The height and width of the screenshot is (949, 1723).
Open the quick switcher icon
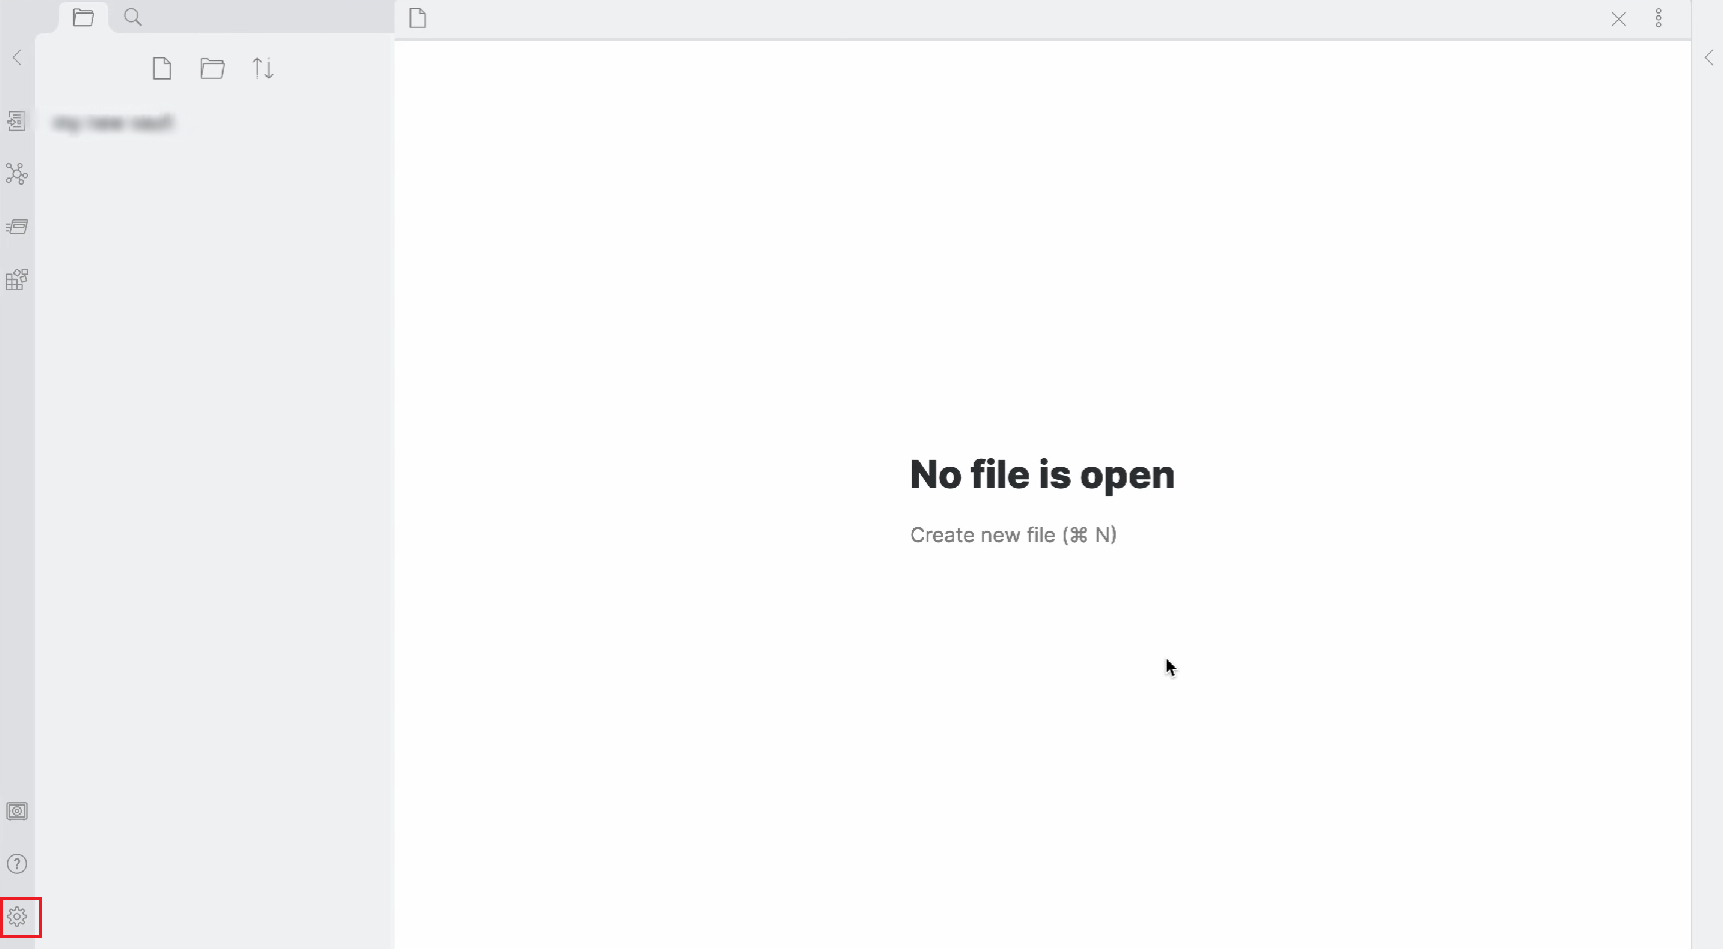pyautogui.click(x=17, y=121)
